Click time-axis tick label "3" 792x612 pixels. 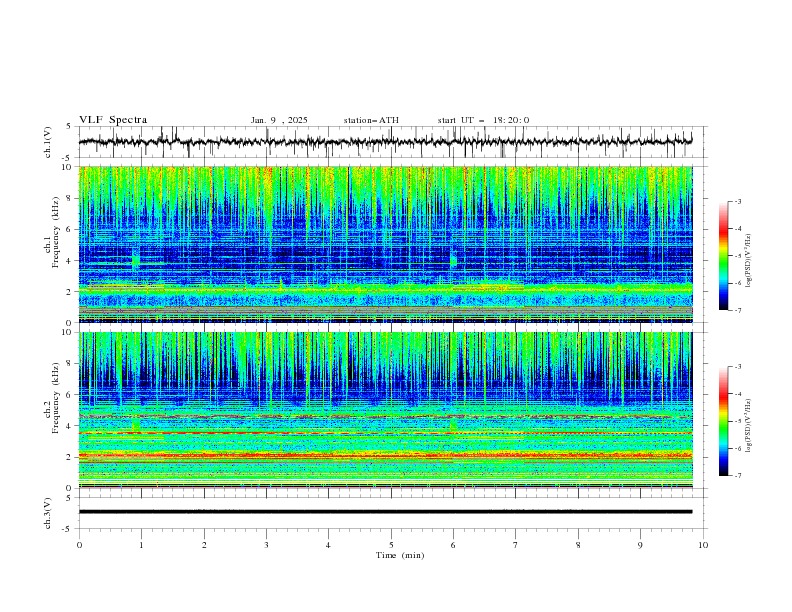266,545
